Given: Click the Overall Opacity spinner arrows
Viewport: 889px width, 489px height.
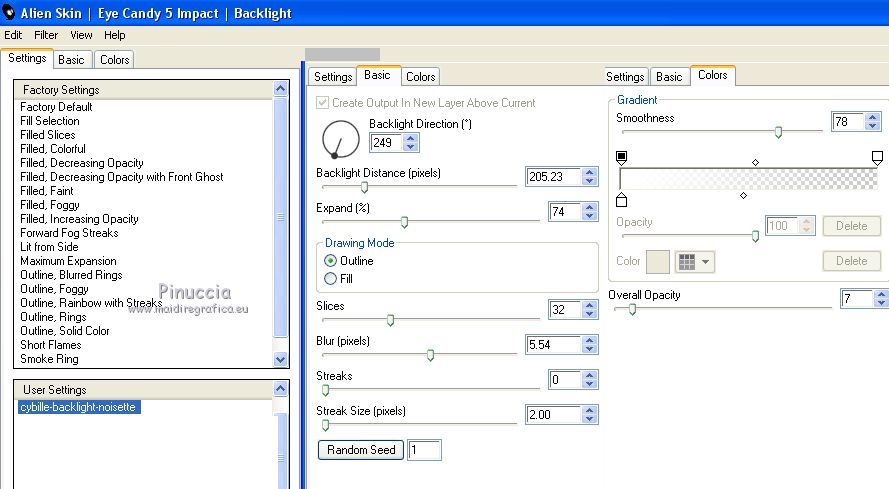Looking at the screenshot, I should click(x=882, y=298).
